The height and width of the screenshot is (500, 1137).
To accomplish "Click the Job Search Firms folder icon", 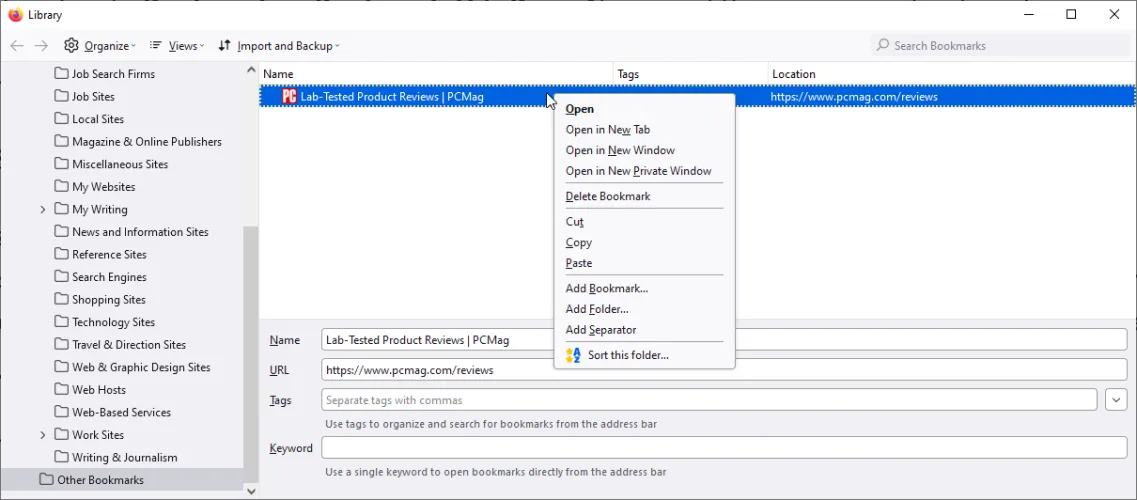I will coord(61,74).
